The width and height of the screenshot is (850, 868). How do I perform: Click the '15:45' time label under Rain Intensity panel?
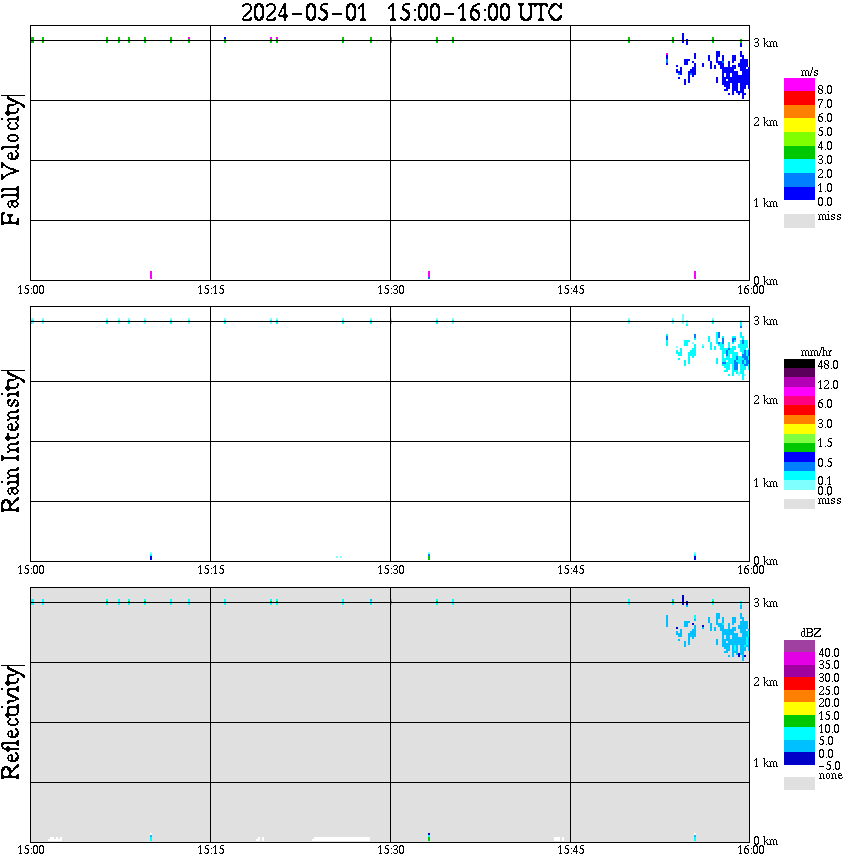click(571, 570)
